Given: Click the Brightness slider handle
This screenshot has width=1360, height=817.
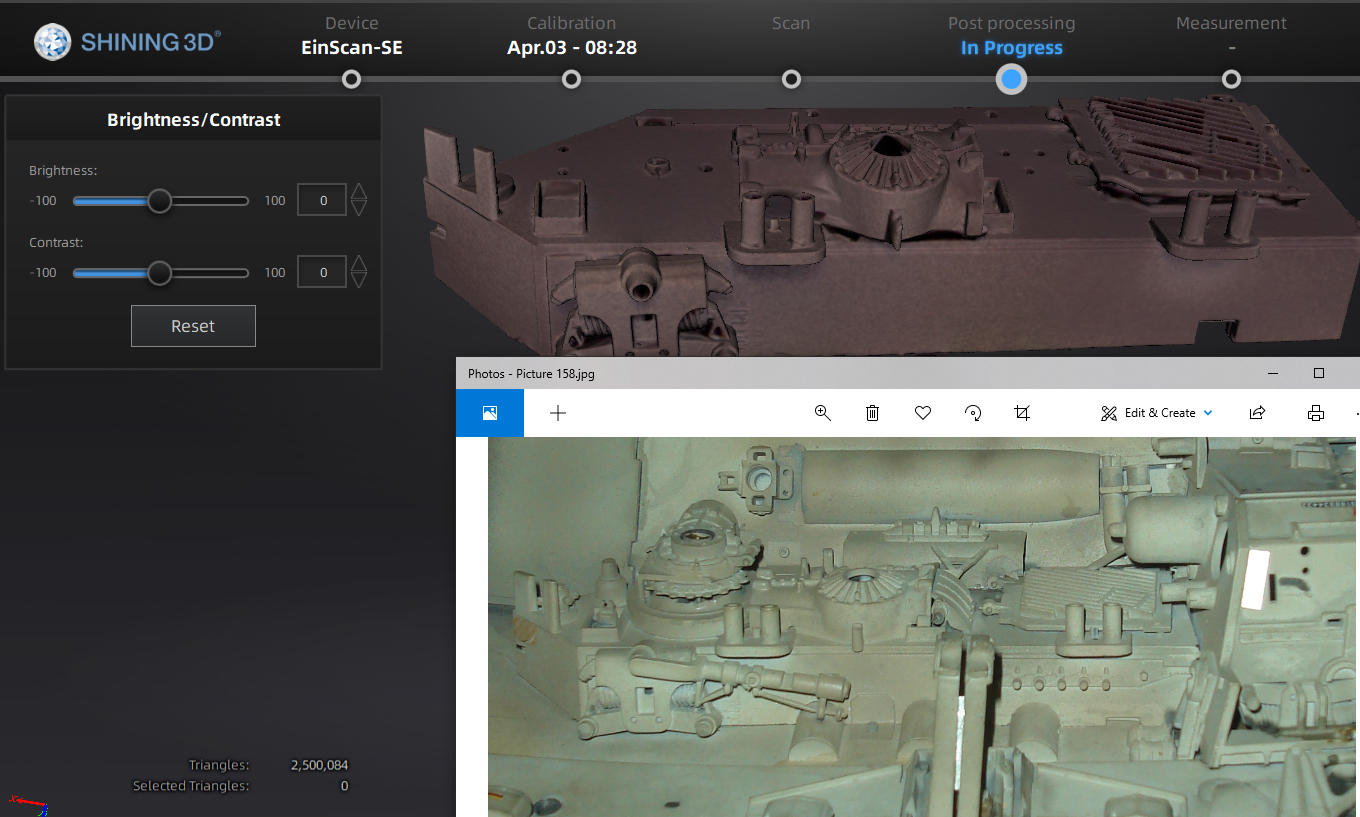Looking at the screenshot, I should [160, 201].
